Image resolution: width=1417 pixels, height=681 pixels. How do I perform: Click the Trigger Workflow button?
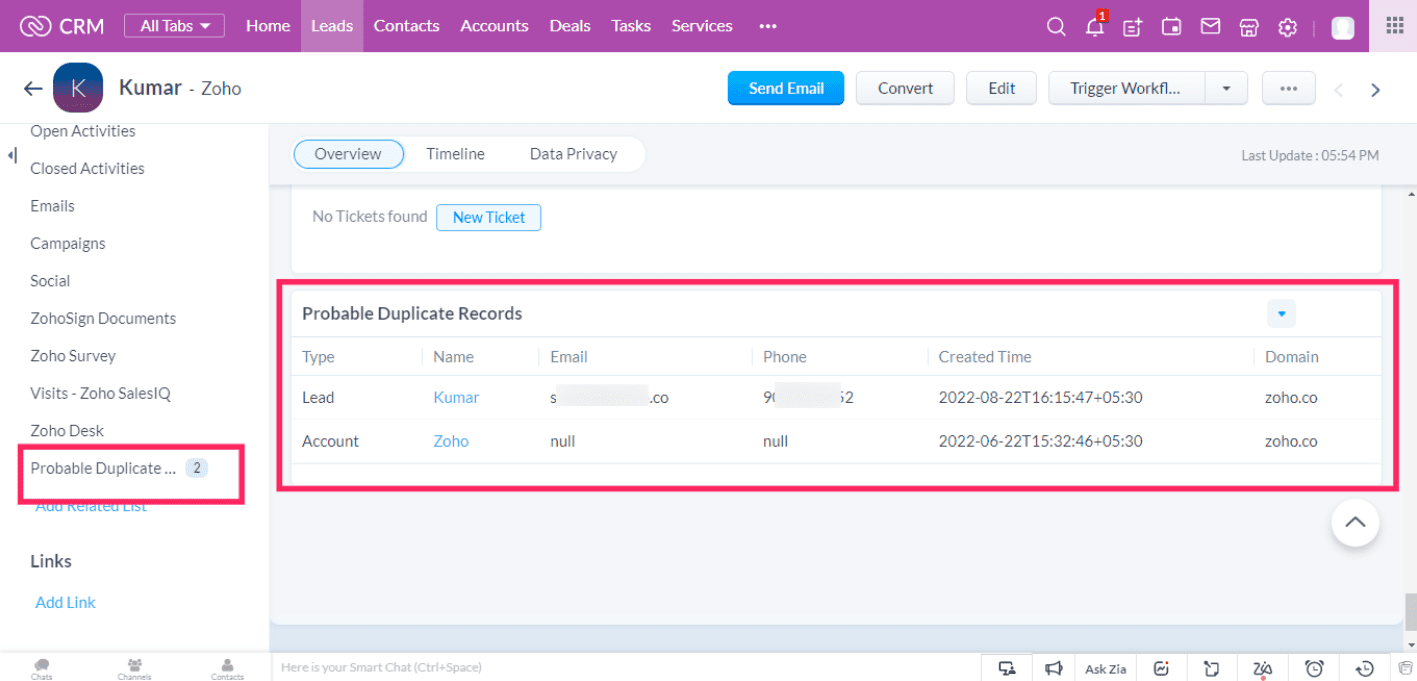coord(1127,88)
